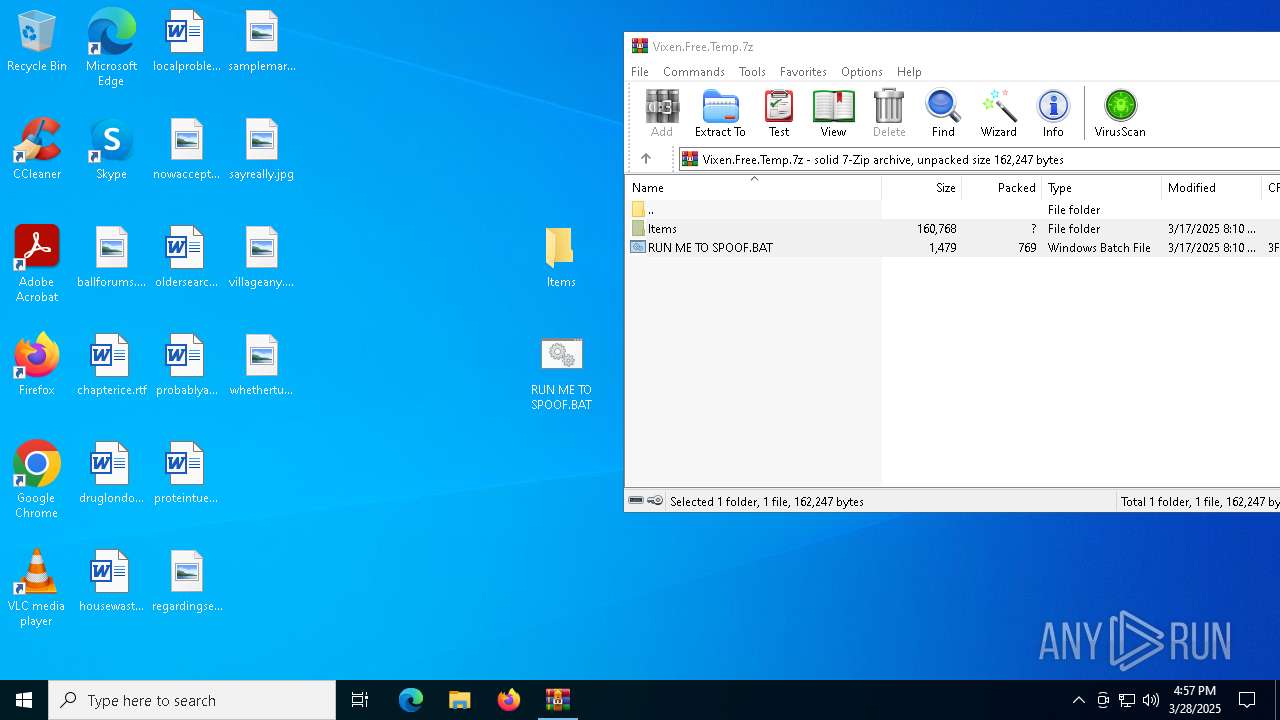This screenshot has height=720, width=1280.
Task: Select probablya... Word document on desktop
Action: 186,365
